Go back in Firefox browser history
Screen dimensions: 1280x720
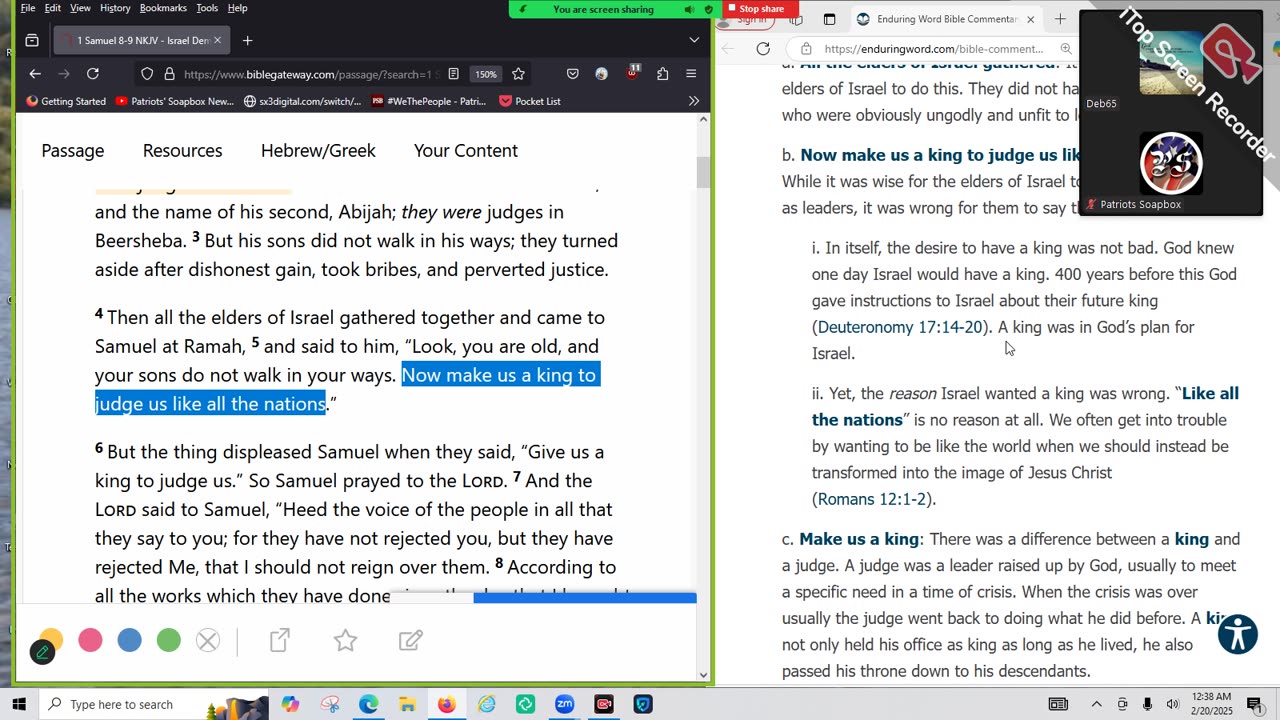coord(35,74)
